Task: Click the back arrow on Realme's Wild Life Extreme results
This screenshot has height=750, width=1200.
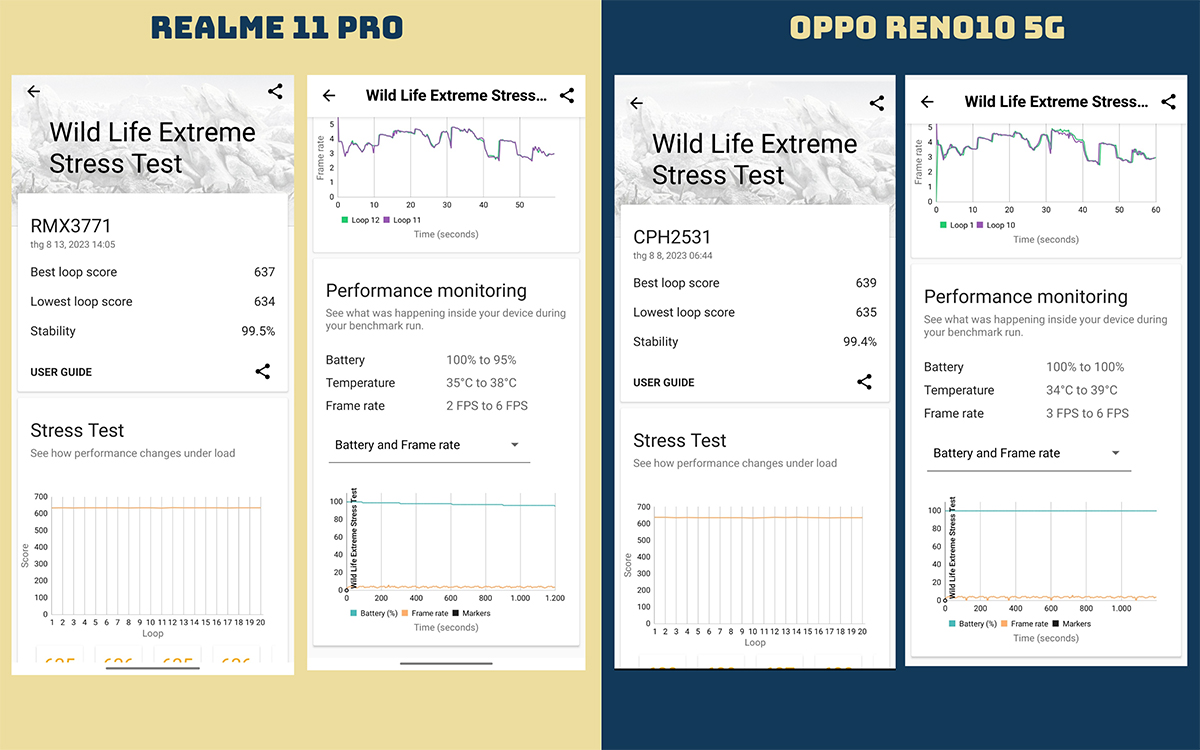Action: pyautogui.click(x=33, y=91)
